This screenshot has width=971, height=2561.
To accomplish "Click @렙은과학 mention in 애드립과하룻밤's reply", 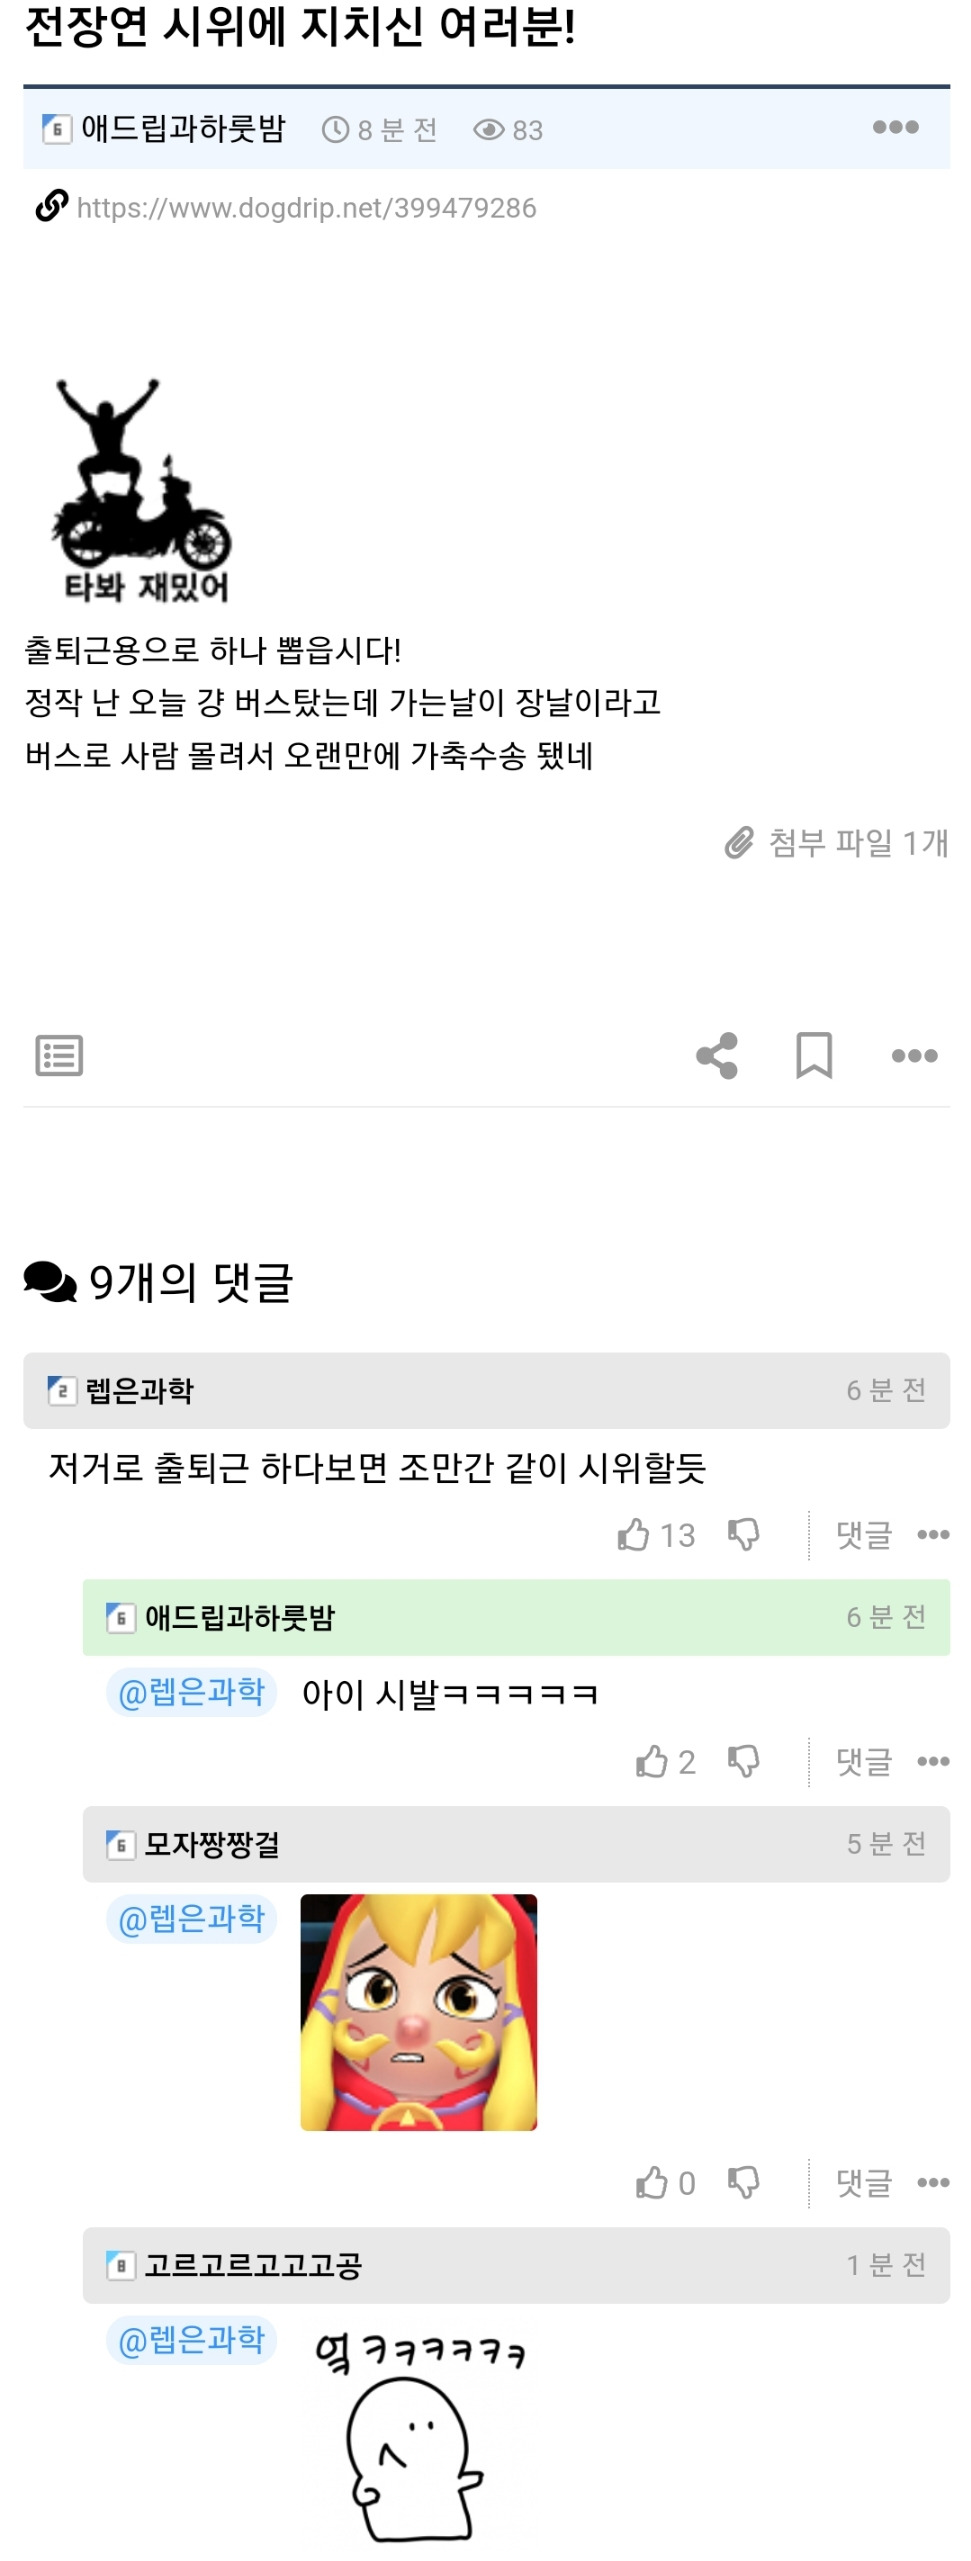I will point(191,1692).
